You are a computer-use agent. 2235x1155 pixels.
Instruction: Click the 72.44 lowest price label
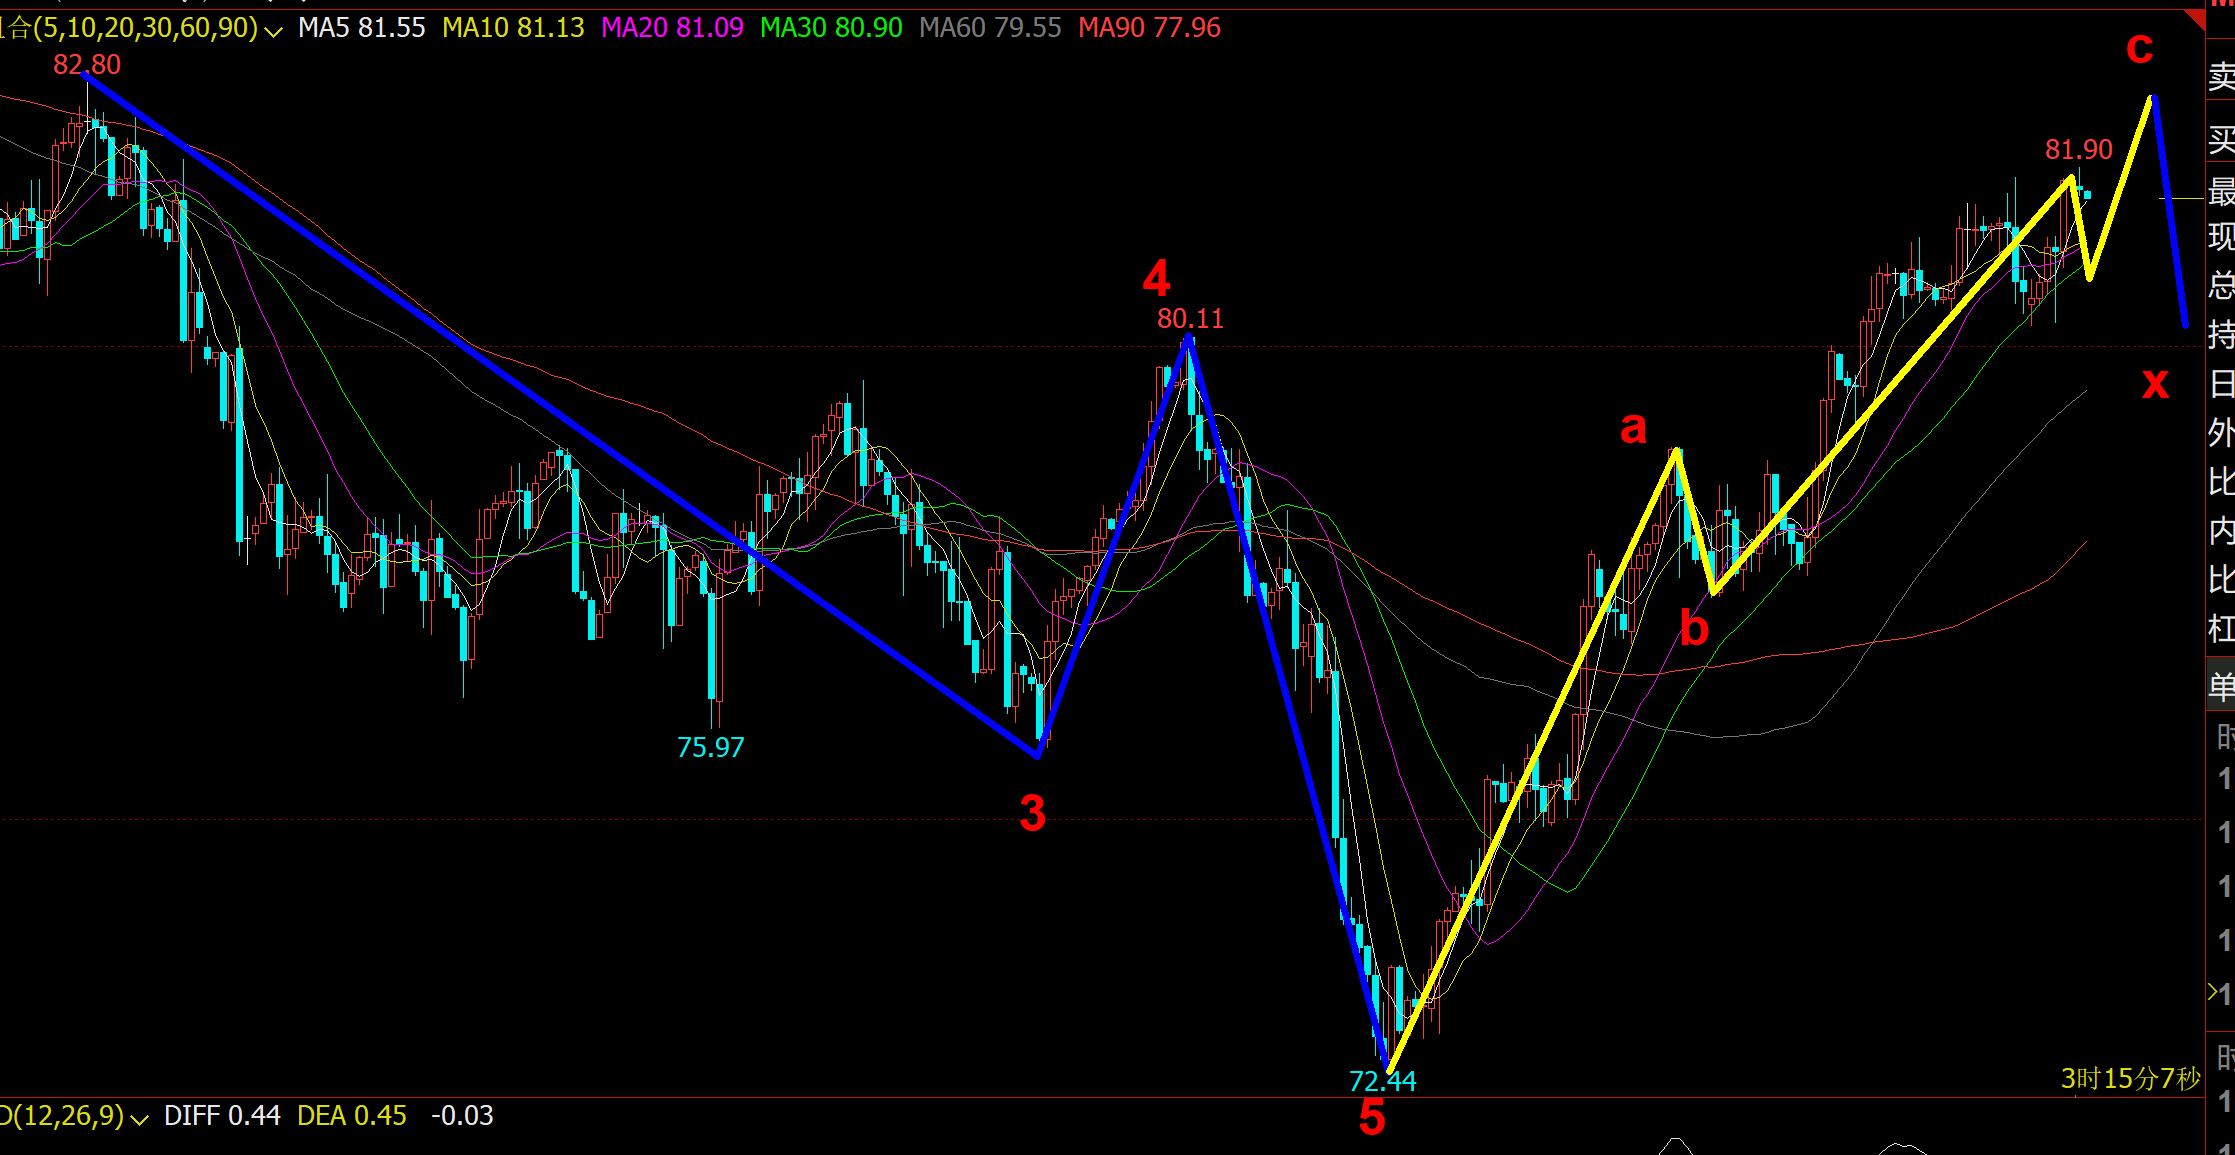[x=1382, y=1081]
